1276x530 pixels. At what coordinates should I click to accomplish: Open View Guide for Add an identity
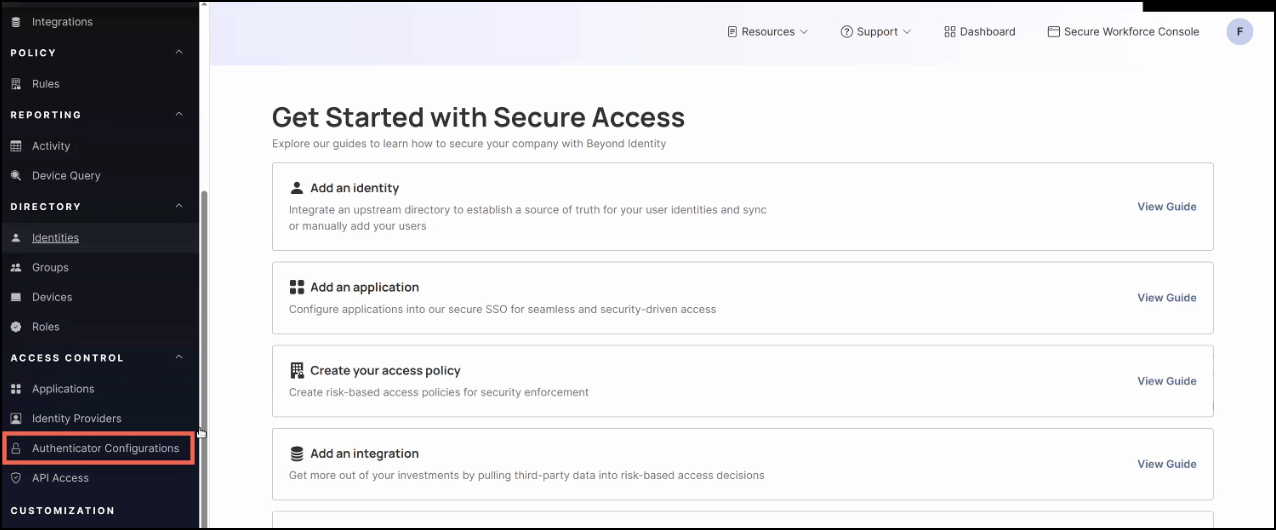tap(1166, 207)
